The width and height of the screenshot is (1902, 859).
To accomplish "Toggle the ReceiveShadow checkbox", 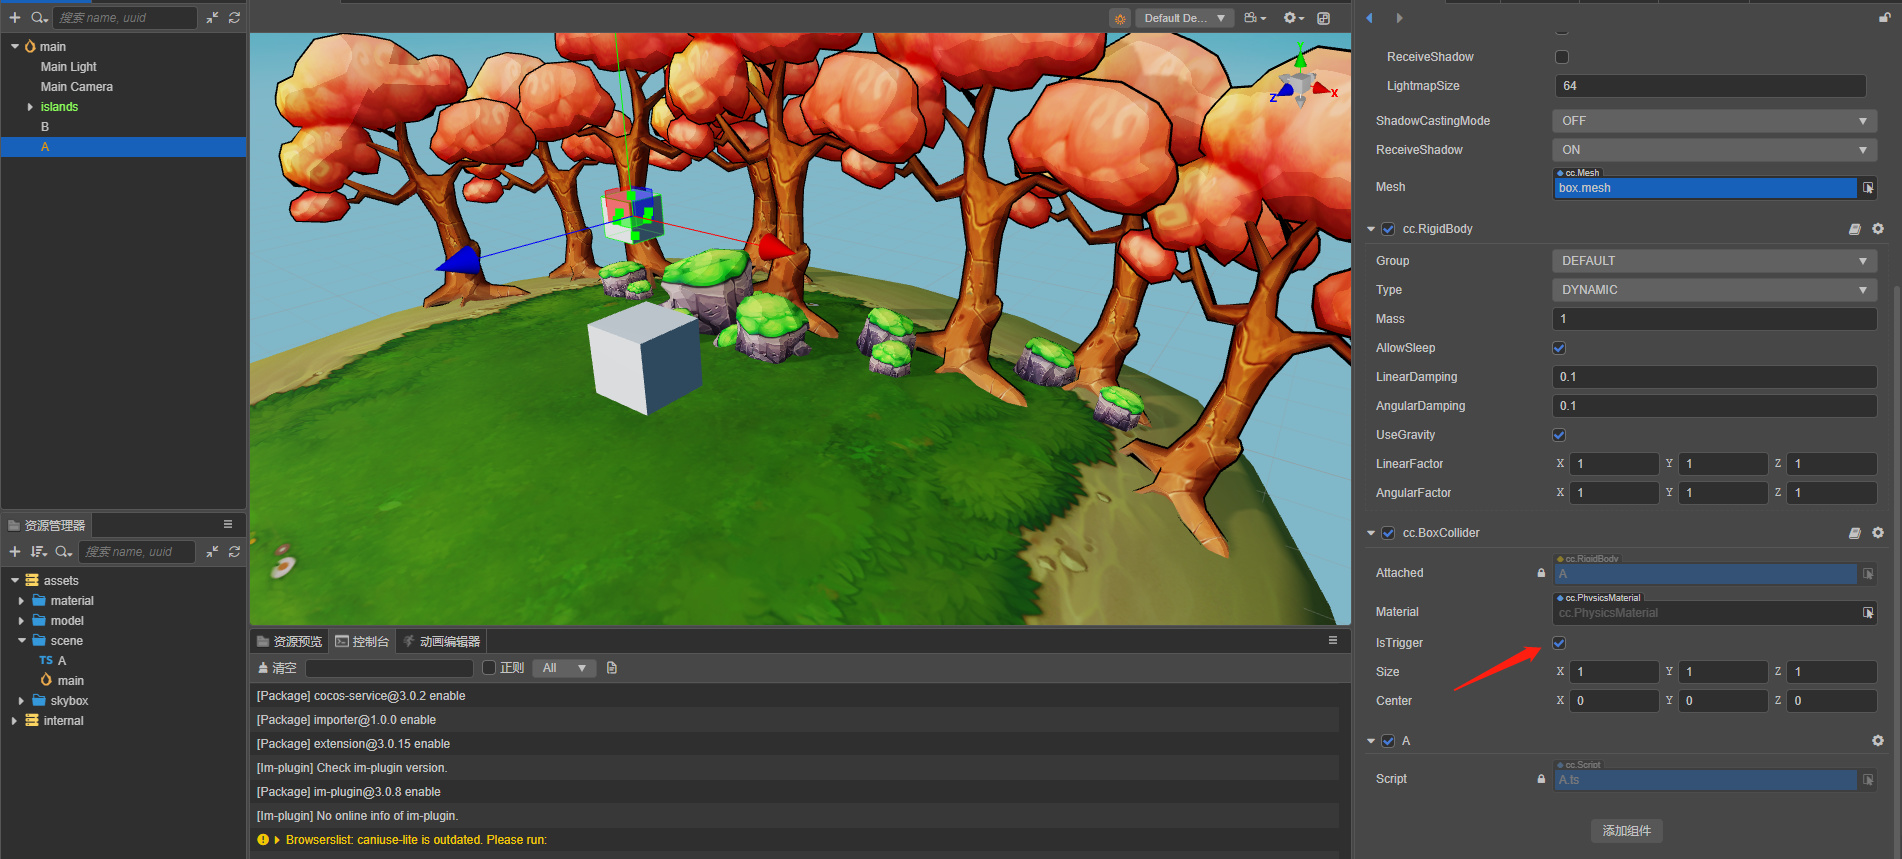I will point(1562,57).
